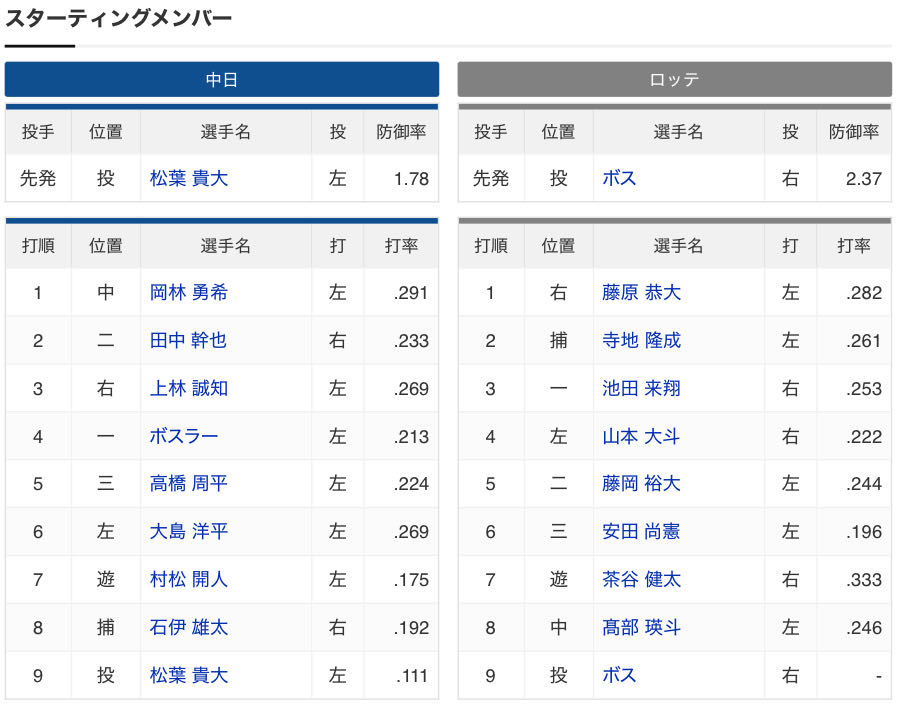897x709 pixels.
Task: Click 大島 洋平 in the lineup
Action: pos(189,532)
